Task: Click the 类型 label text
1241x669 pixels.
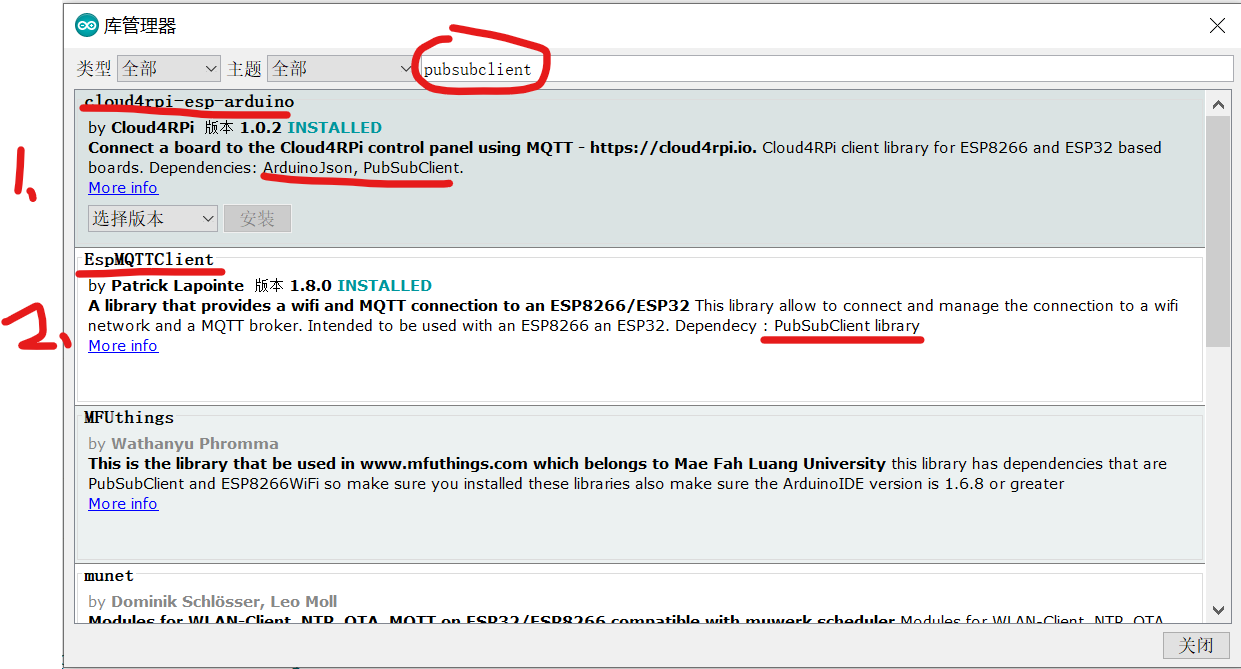Action: click(94, 68)
